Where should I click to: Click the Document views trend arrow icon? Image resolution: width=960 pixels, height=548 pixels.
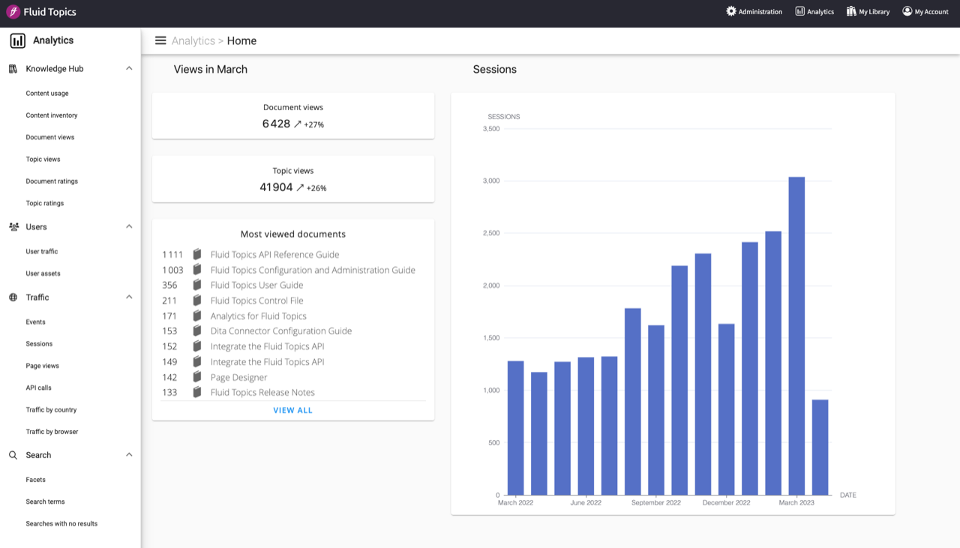tap(298, 124)
